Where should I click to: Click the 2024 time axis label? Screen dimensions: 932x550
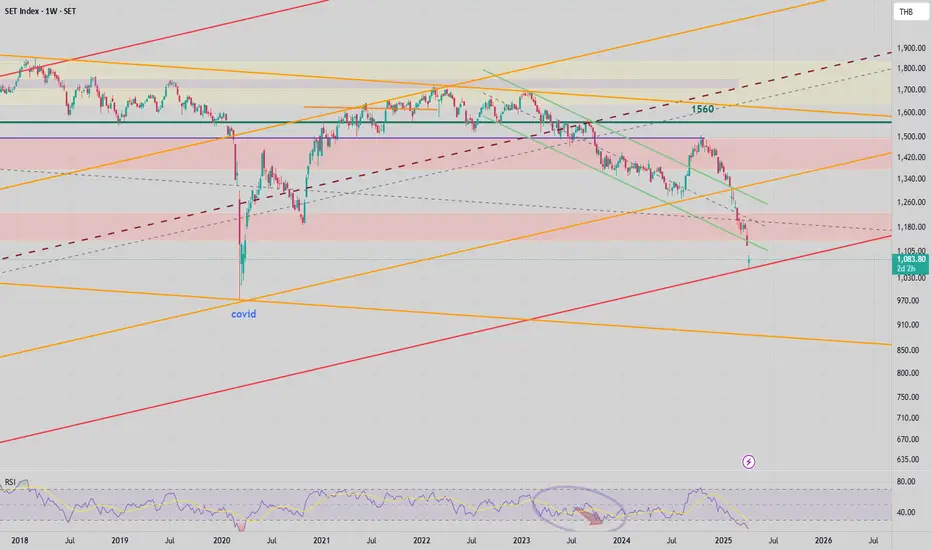[x=622, y=540]
